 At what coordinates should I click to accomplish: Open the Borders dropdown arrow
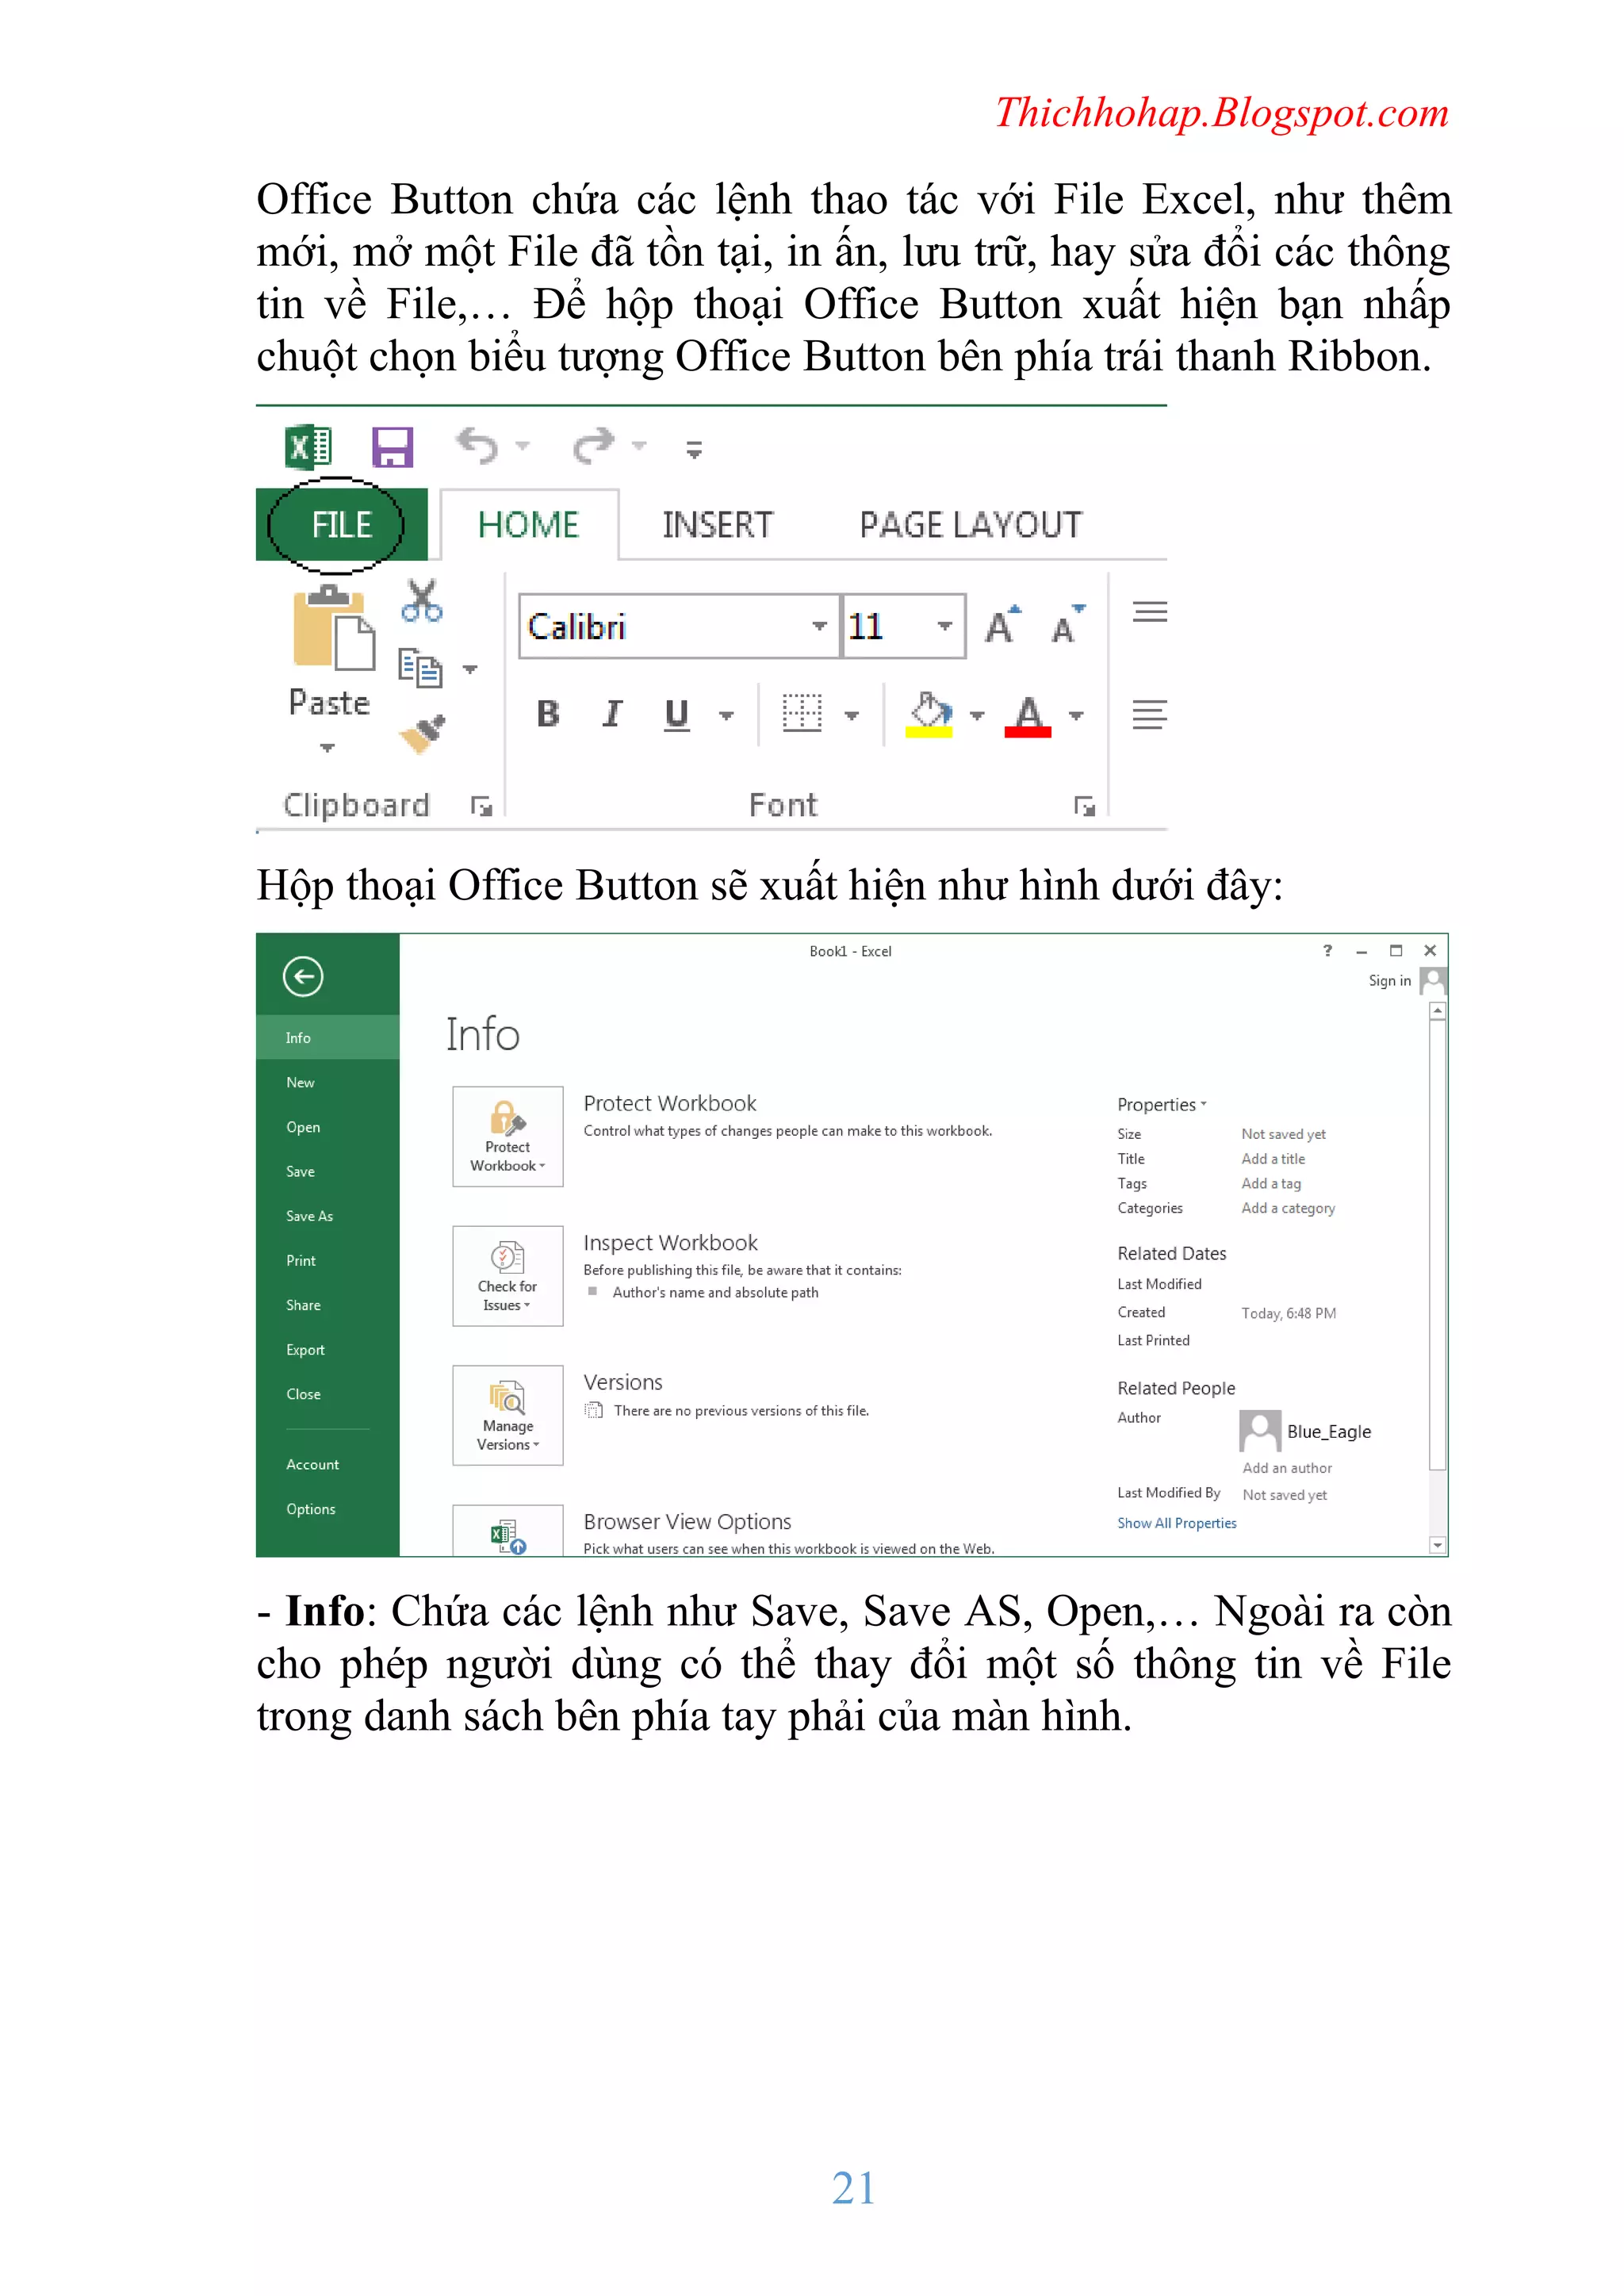tap(852, 715)
